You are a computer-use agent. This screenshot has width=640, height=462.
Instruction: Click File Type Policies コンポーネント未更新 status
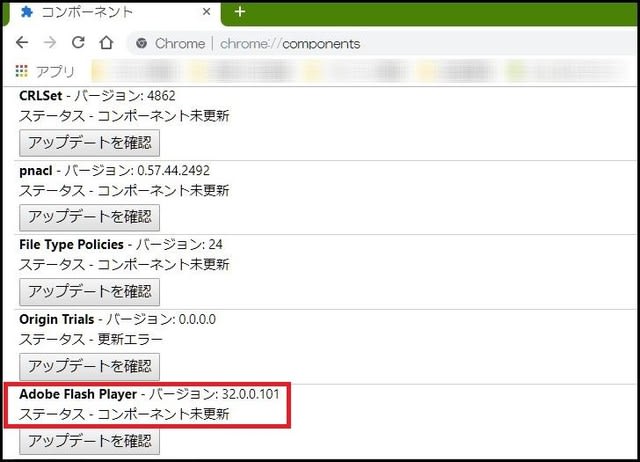pyautogui.click(x=163, y=265)
